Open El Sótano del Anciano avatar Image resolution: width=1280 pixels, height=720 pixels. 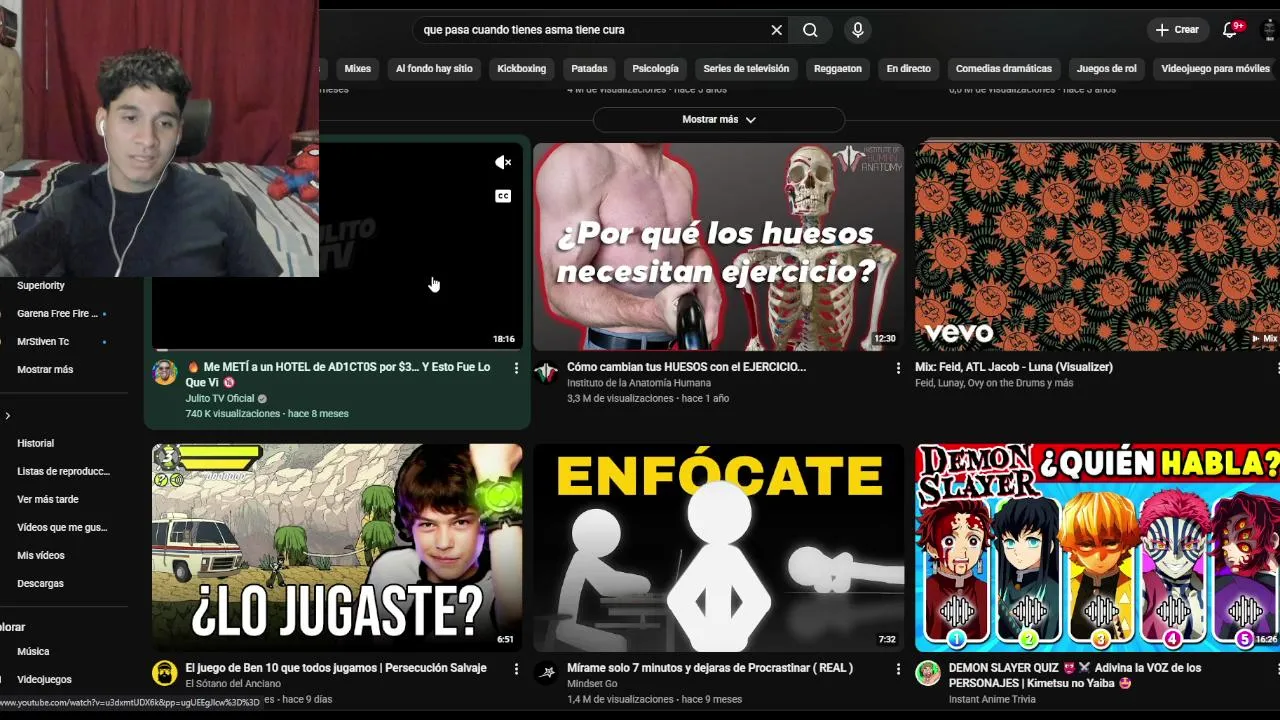click(x=165, y=673)
